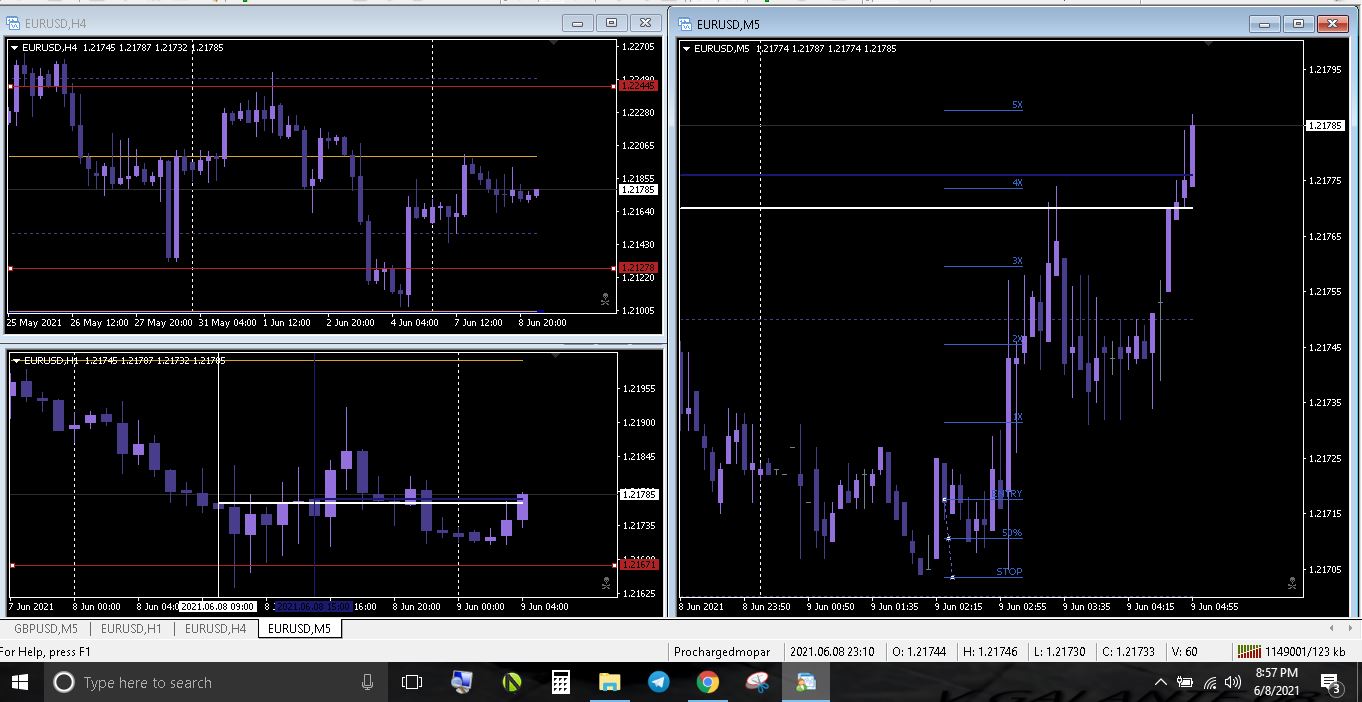The image size is (1362, 702).
Task: Click the L: 1.21730 low price field
Action: click(x=1060, y=652)
